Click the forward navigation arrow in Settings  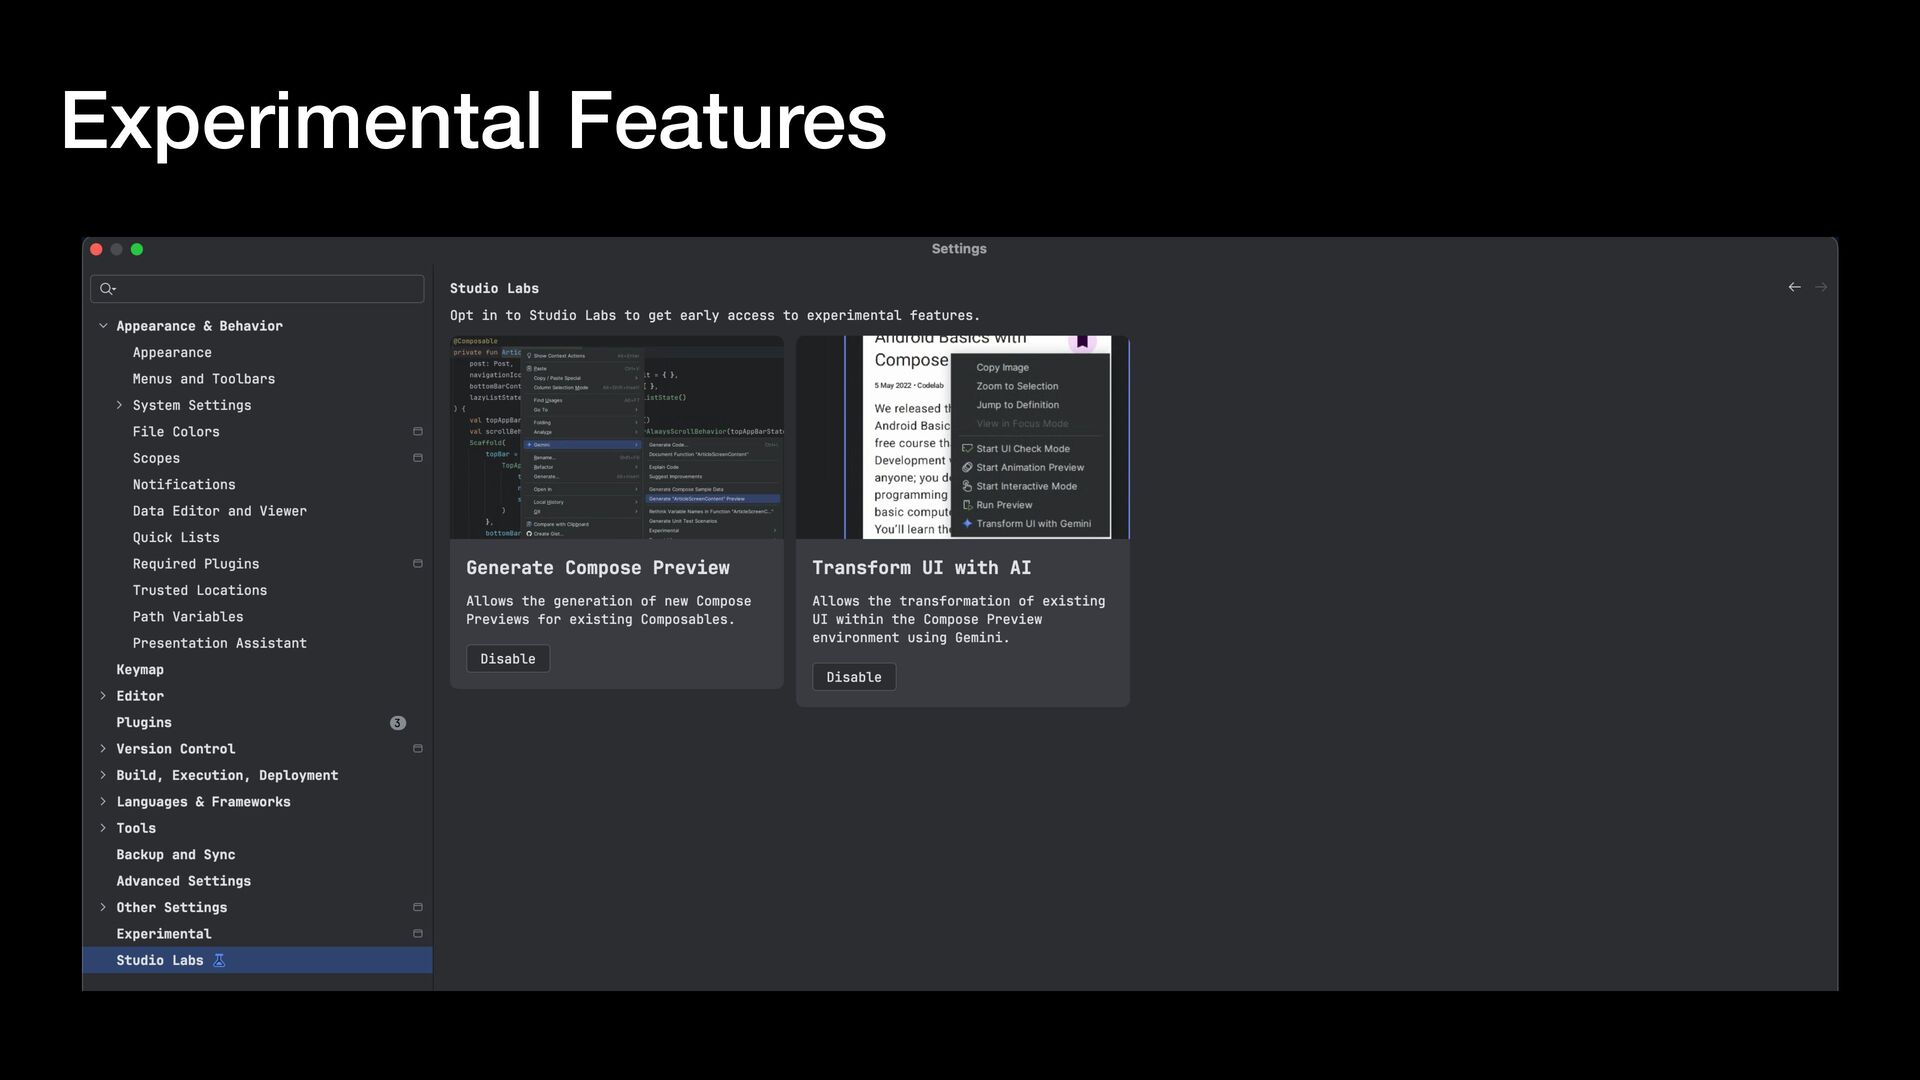(1821, 287)
